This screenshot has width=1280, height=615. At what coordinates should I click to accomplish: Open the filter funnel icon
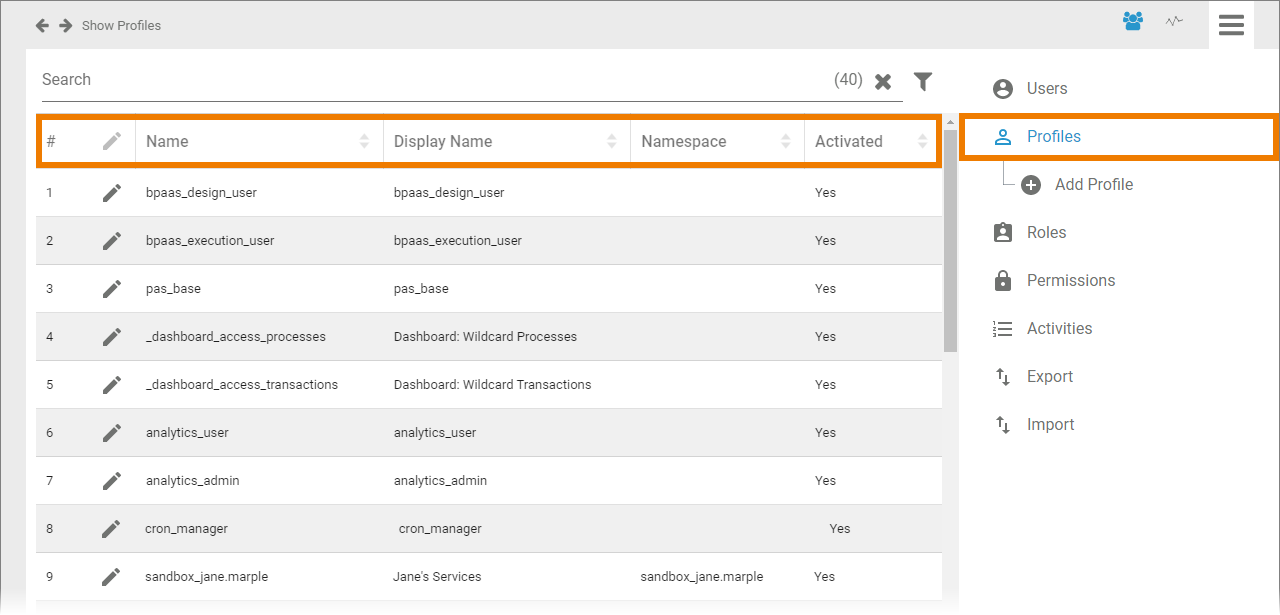tap(923, 81)
